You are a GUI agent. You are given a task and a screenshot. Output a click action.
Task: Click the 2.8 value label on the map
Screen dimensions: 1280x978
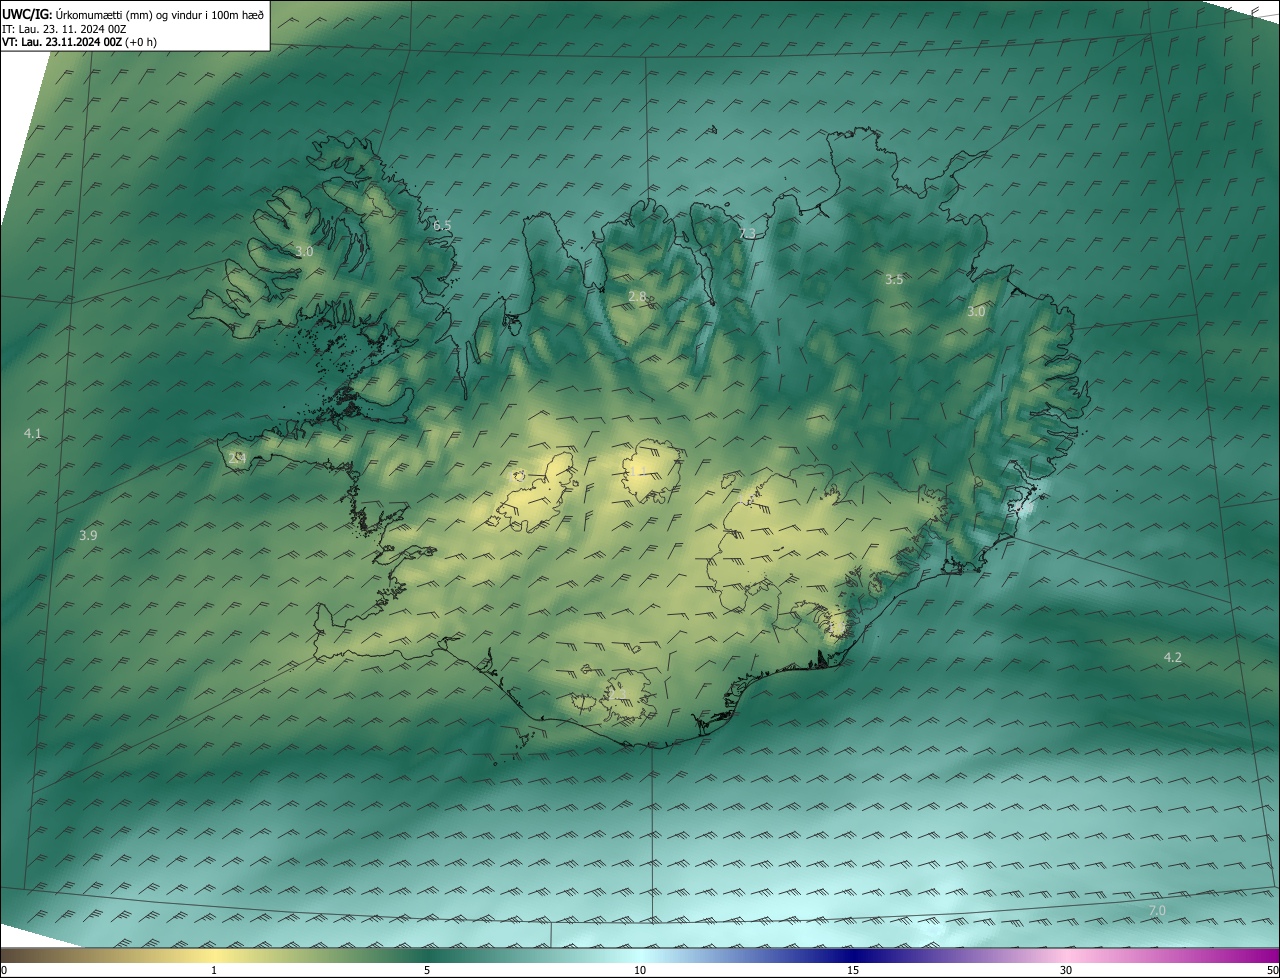637,297
